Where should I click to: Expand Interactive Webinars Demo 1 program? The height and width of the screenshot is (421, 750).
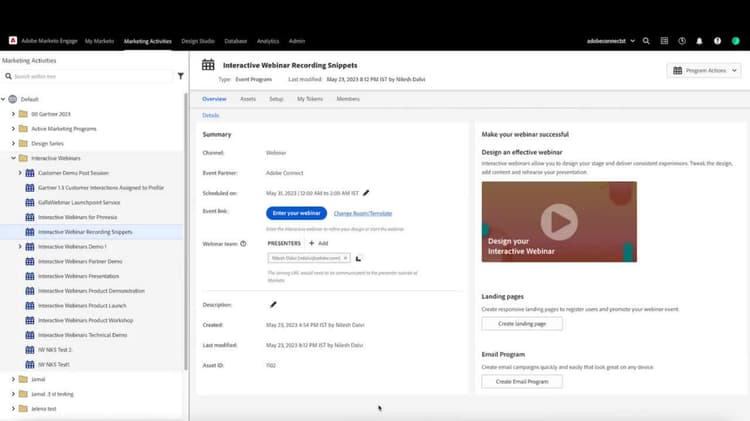[x=20, y=246]
